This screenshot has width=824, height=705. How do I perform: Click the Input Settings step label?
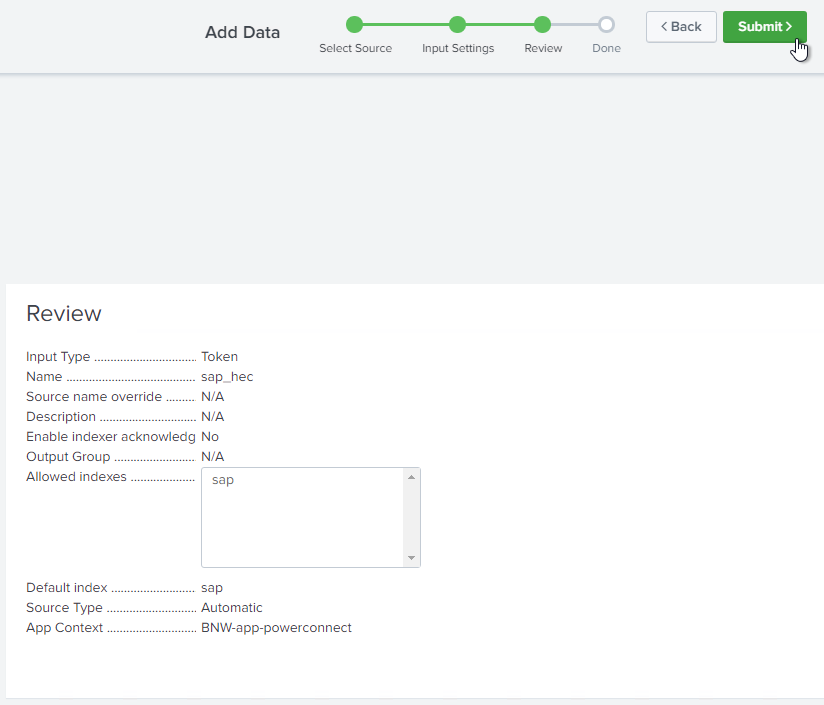pos(458,48)
